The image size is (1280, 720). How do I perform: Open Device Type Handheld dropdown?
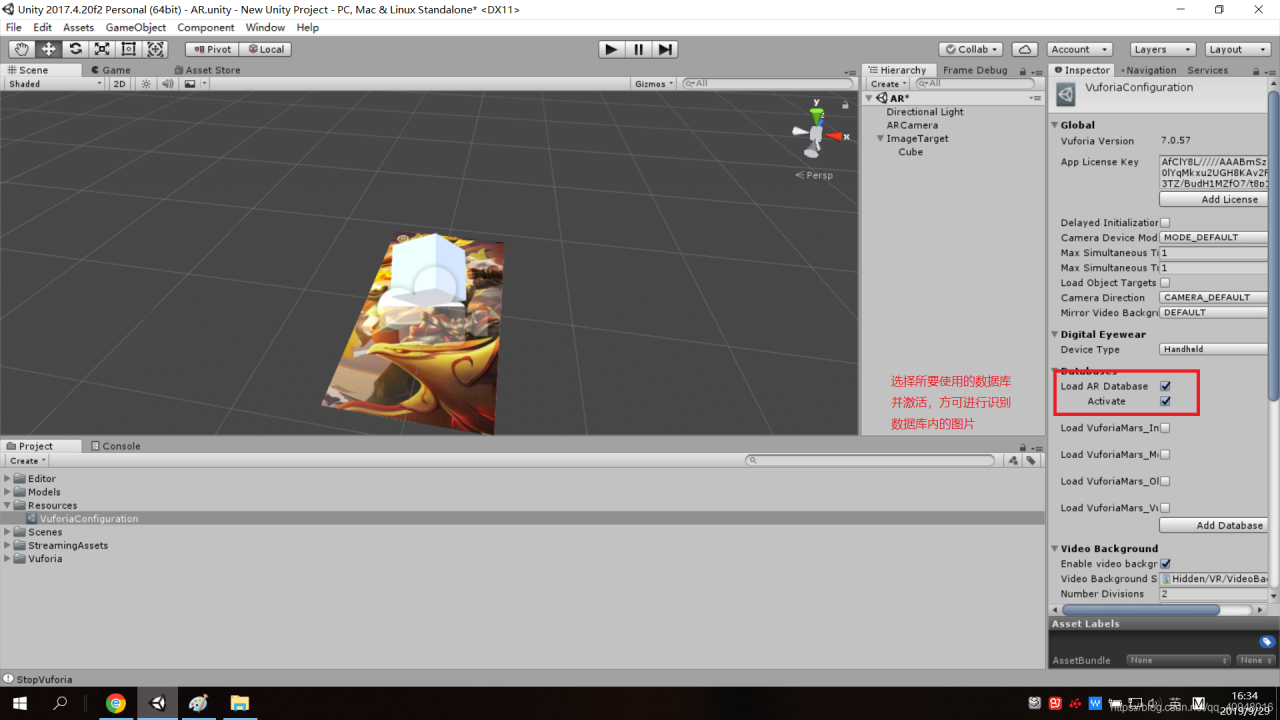(1214, 350)
